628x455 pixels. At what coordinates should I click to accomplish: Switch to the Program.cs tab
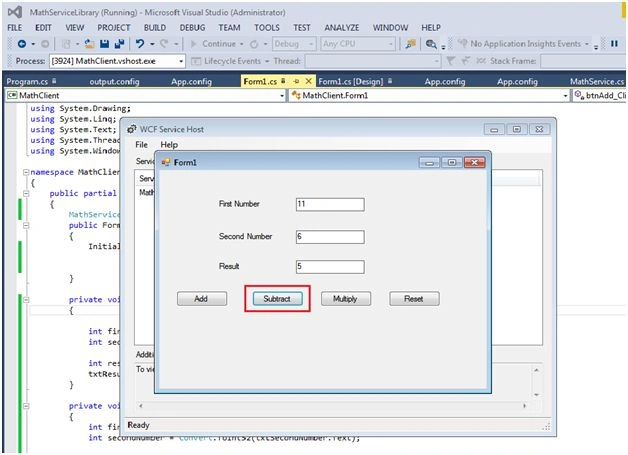pyautogui.click(x=27, y=81)
